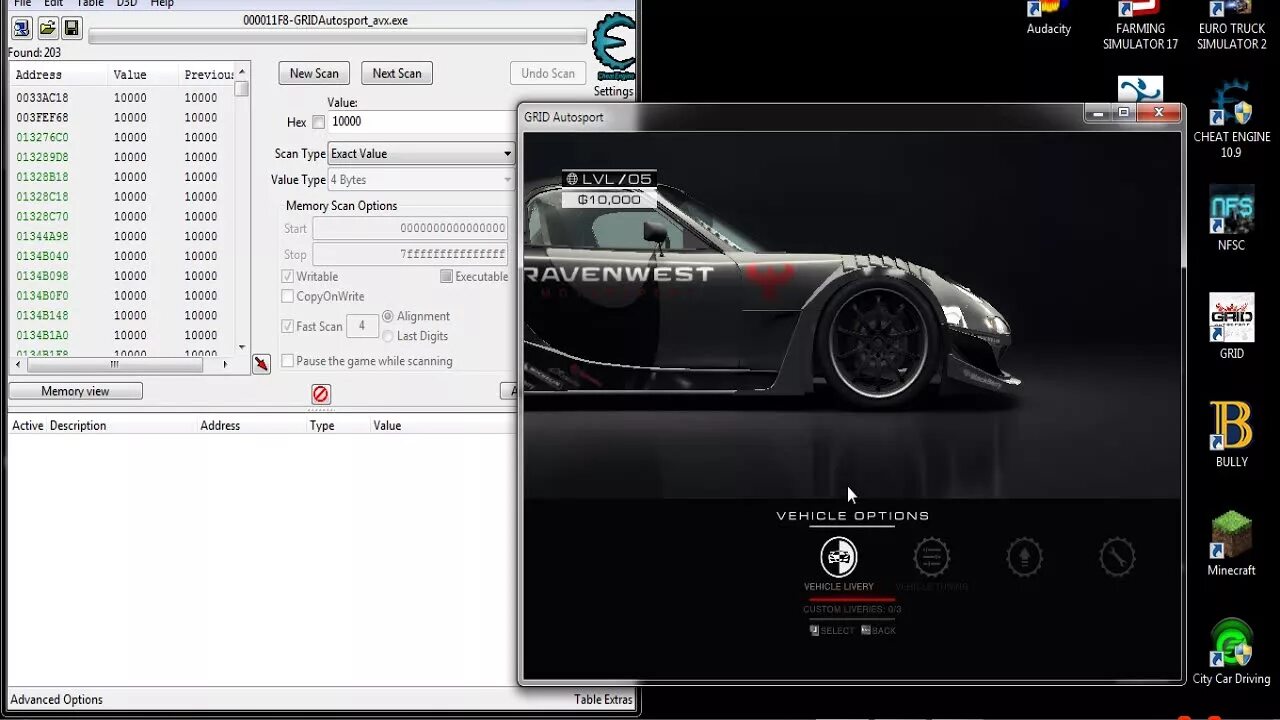
Task: Open Cheat Engine Settings via the logo
Action: (x=613, y=55)
